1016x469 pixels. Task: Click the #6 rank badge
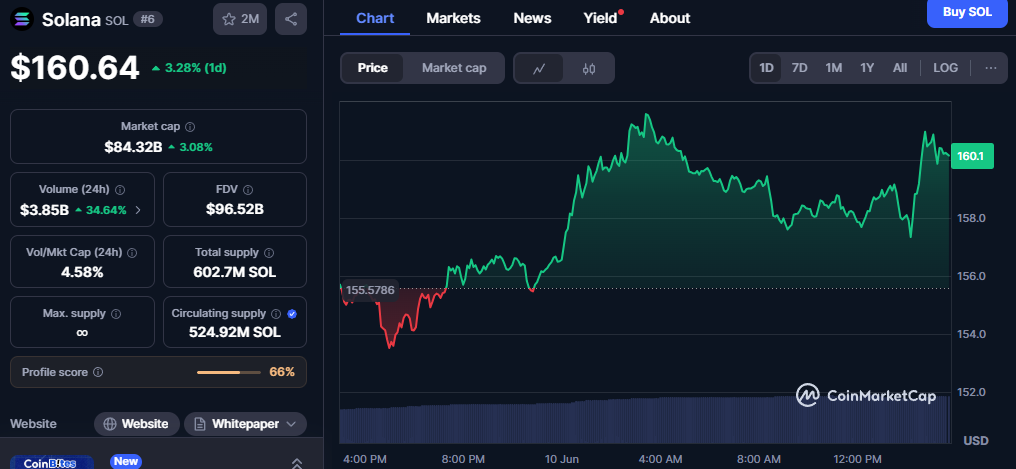(148, 19)
